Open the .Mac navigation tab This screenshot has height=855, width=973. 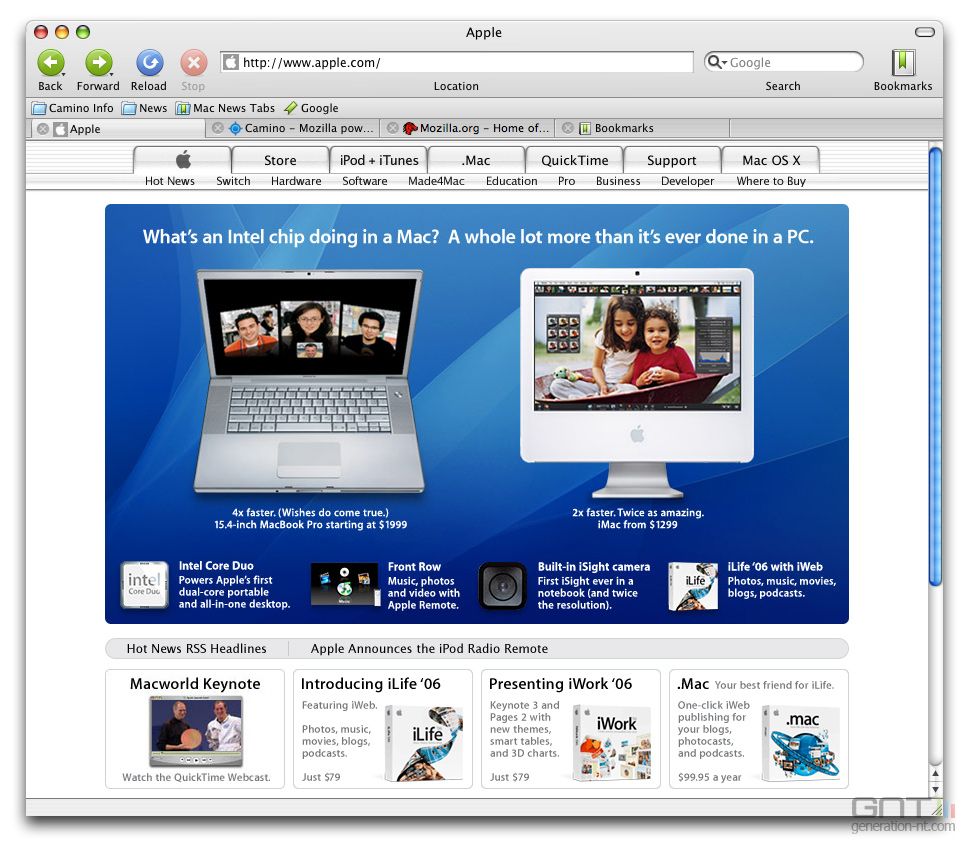point(476,160)
